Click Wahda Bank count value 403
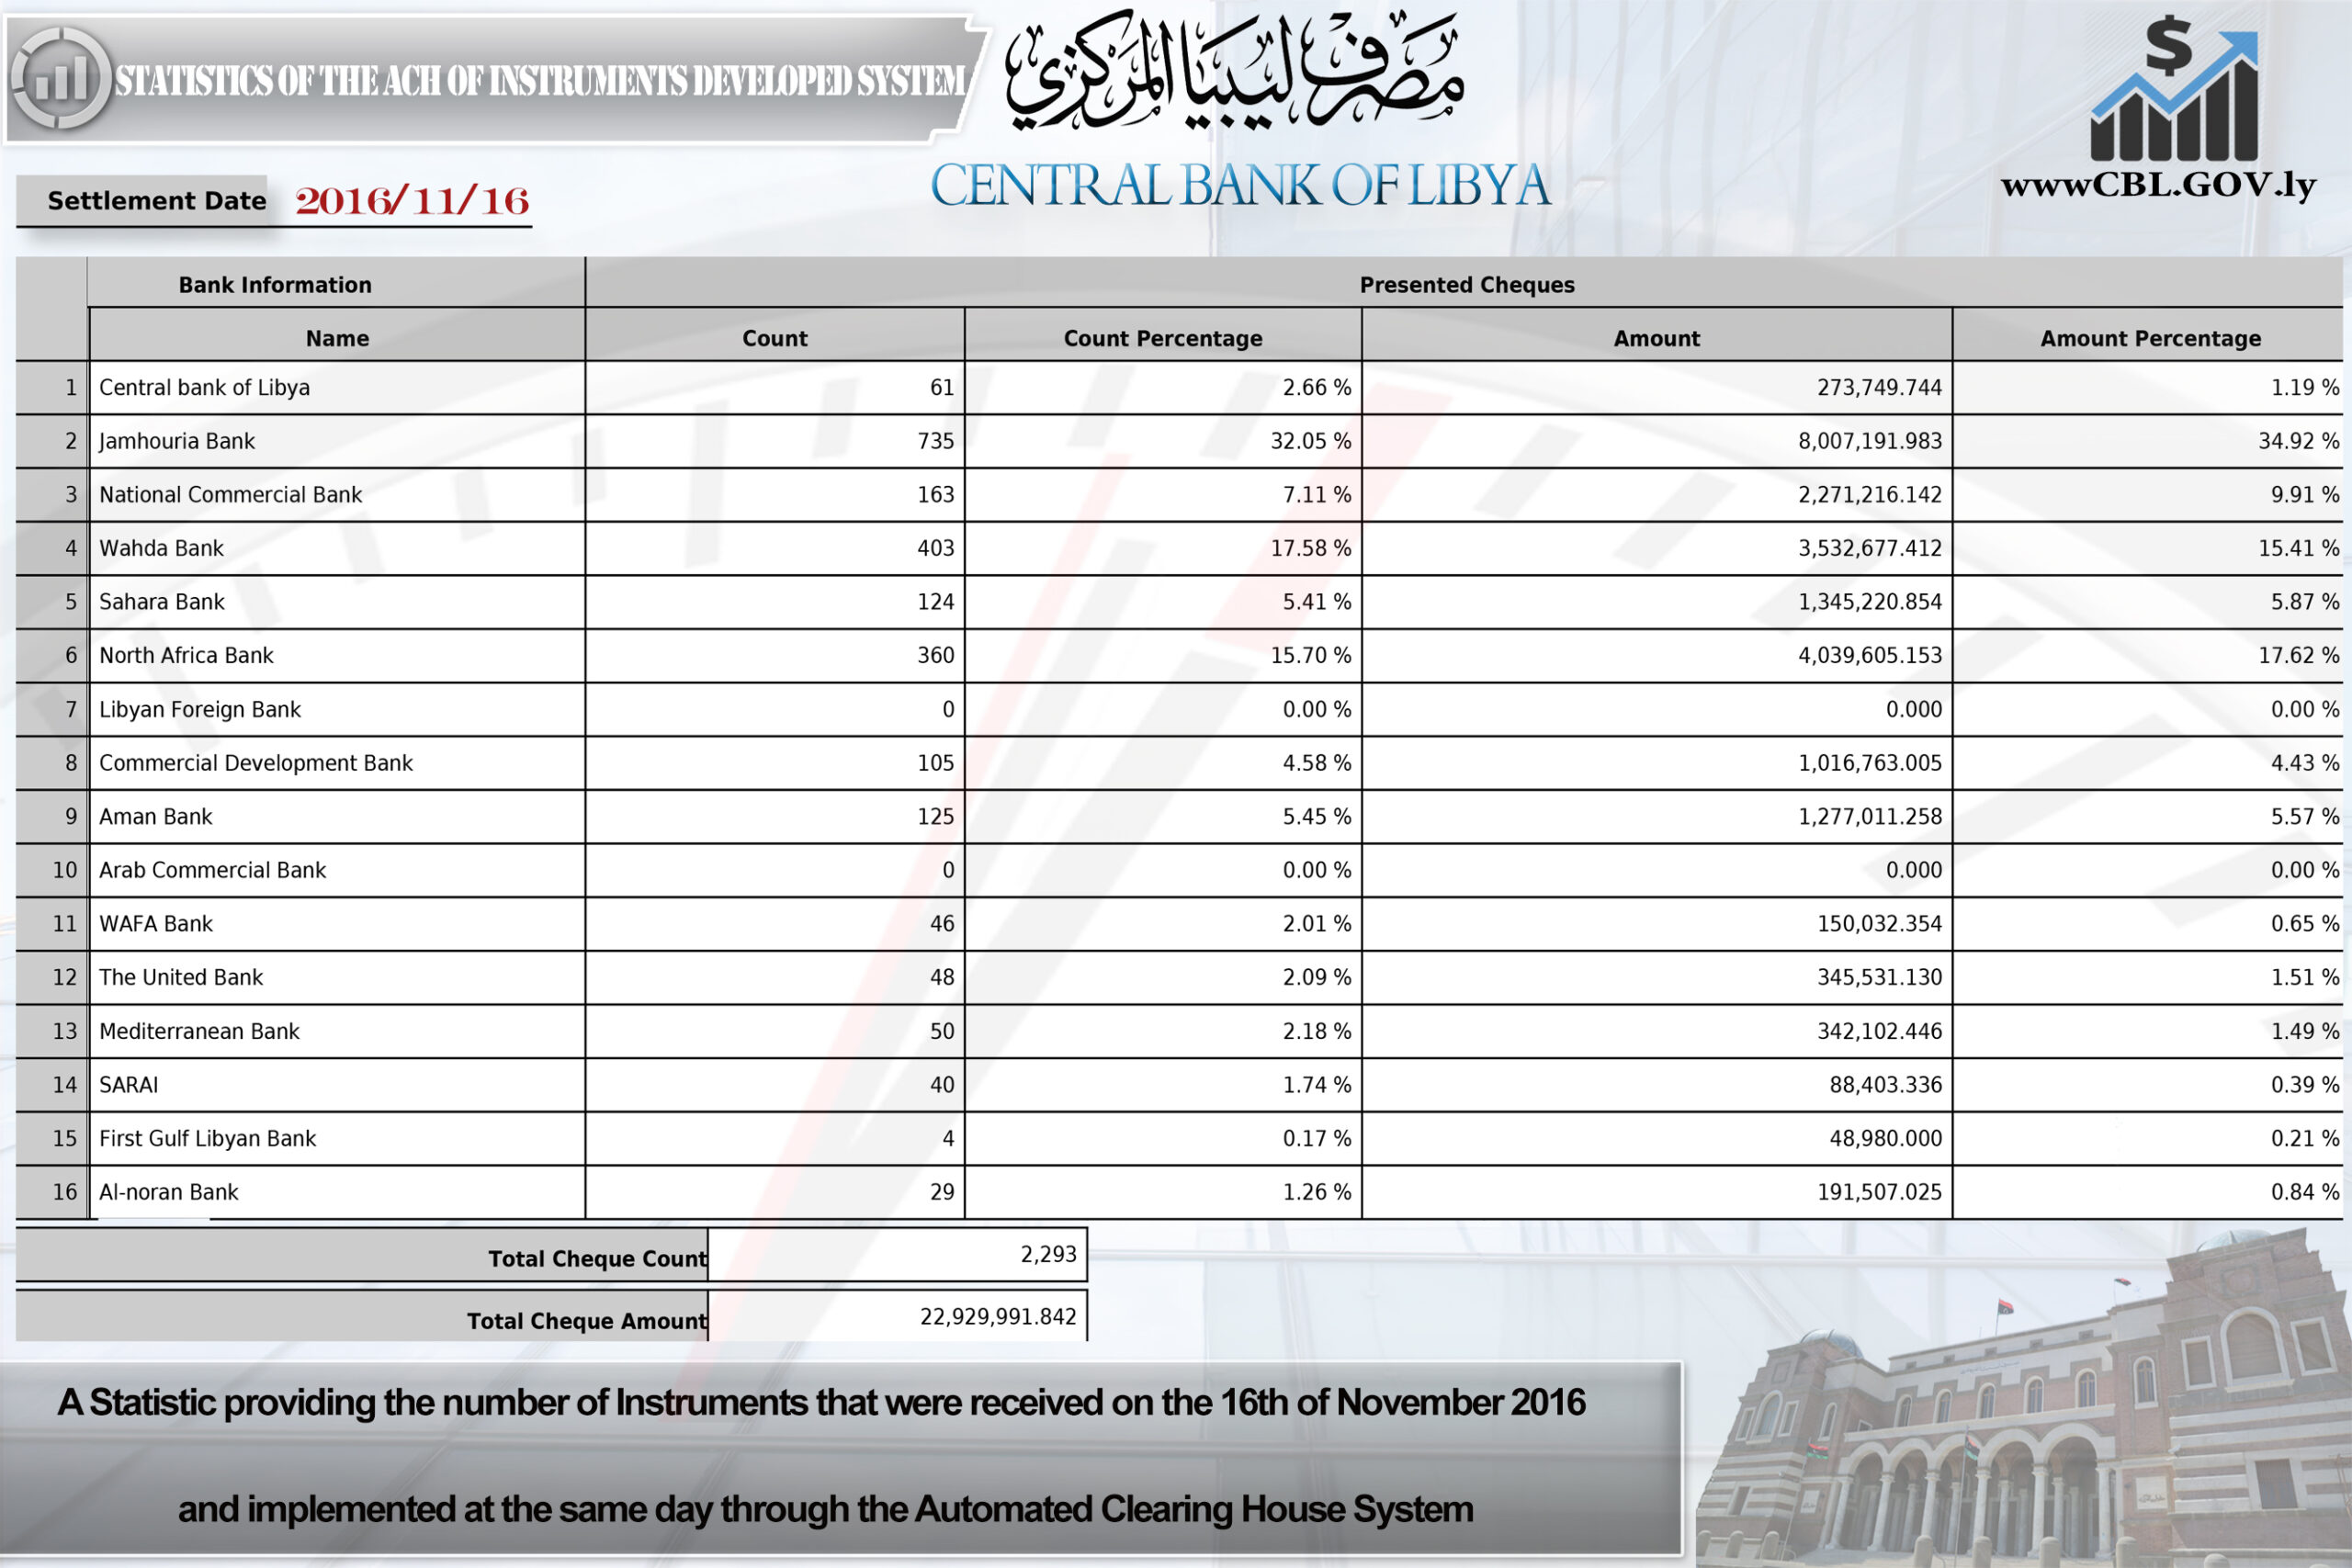This screenshot has height=1568, width=2352. [936, 548]
